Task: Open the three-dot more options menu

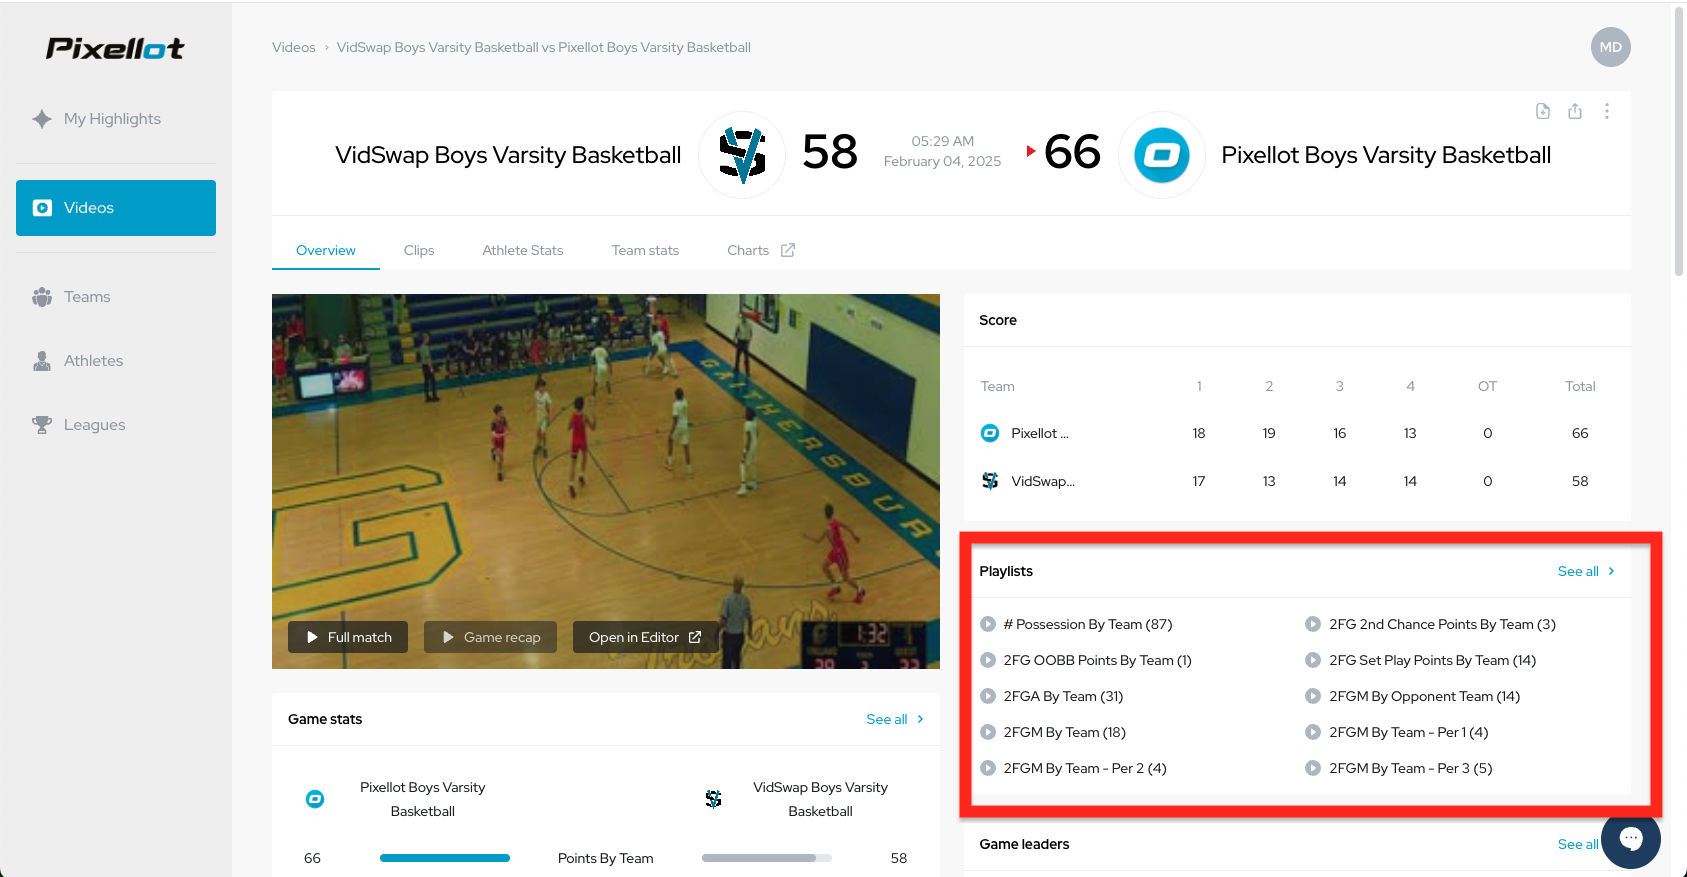Action: [x=1607, y=111]
